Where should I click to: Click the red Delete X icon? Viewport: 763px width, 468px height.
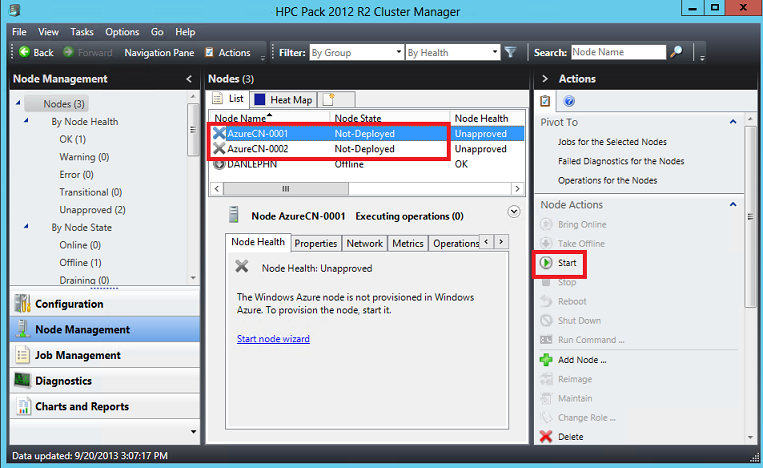click(546, 436)
